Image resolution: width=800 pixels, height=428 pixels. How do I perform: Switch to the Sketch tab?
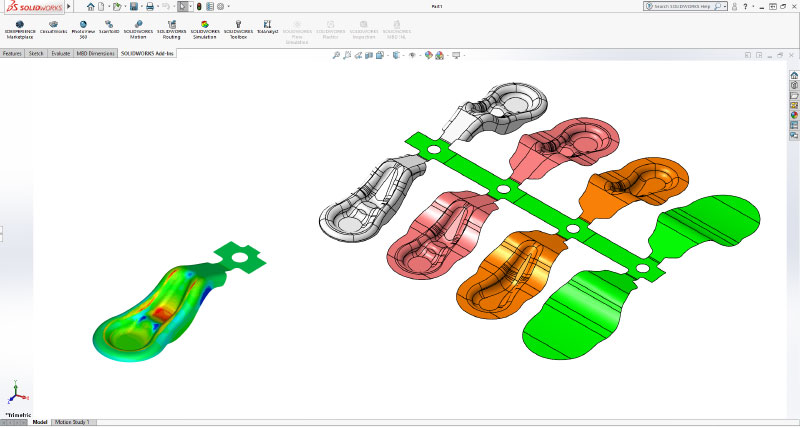pyautogui.click(x=36, y=53)
